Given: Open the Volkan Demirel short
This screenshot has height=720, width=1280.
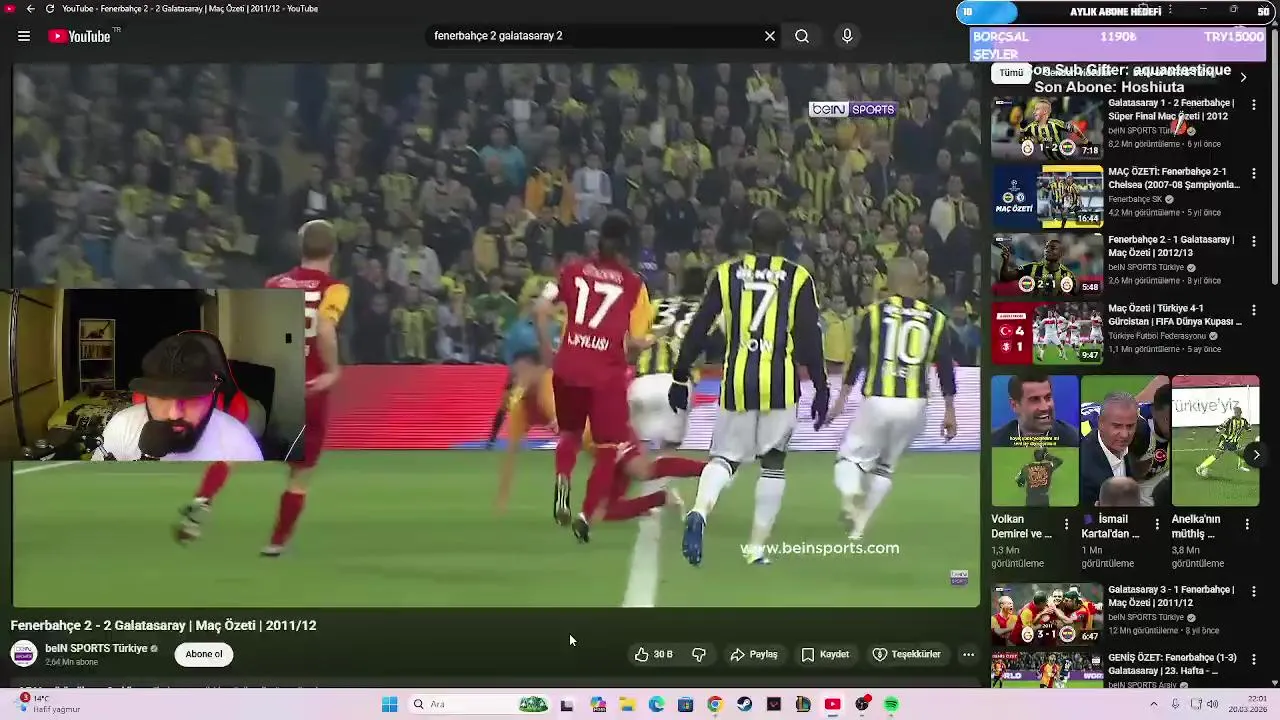Looking at the screenshot, I should pos(1035,441).
